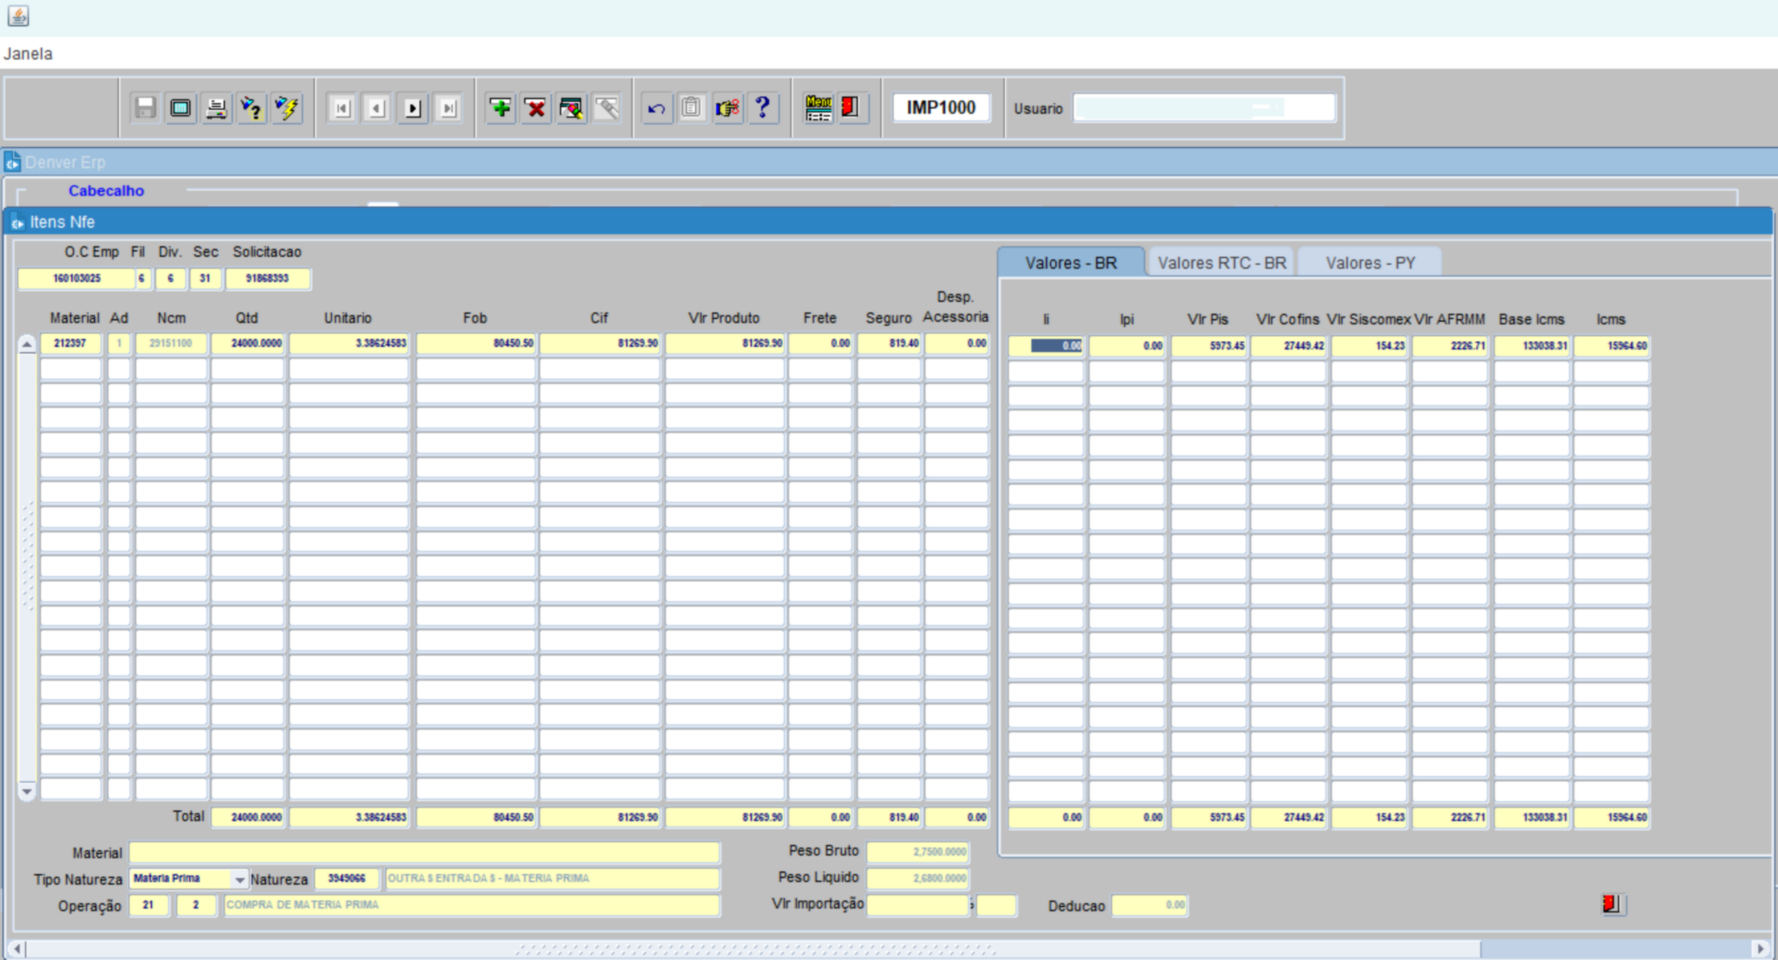Click the Deducao input field
The image size is (1778, 960).
point(1149,906)
